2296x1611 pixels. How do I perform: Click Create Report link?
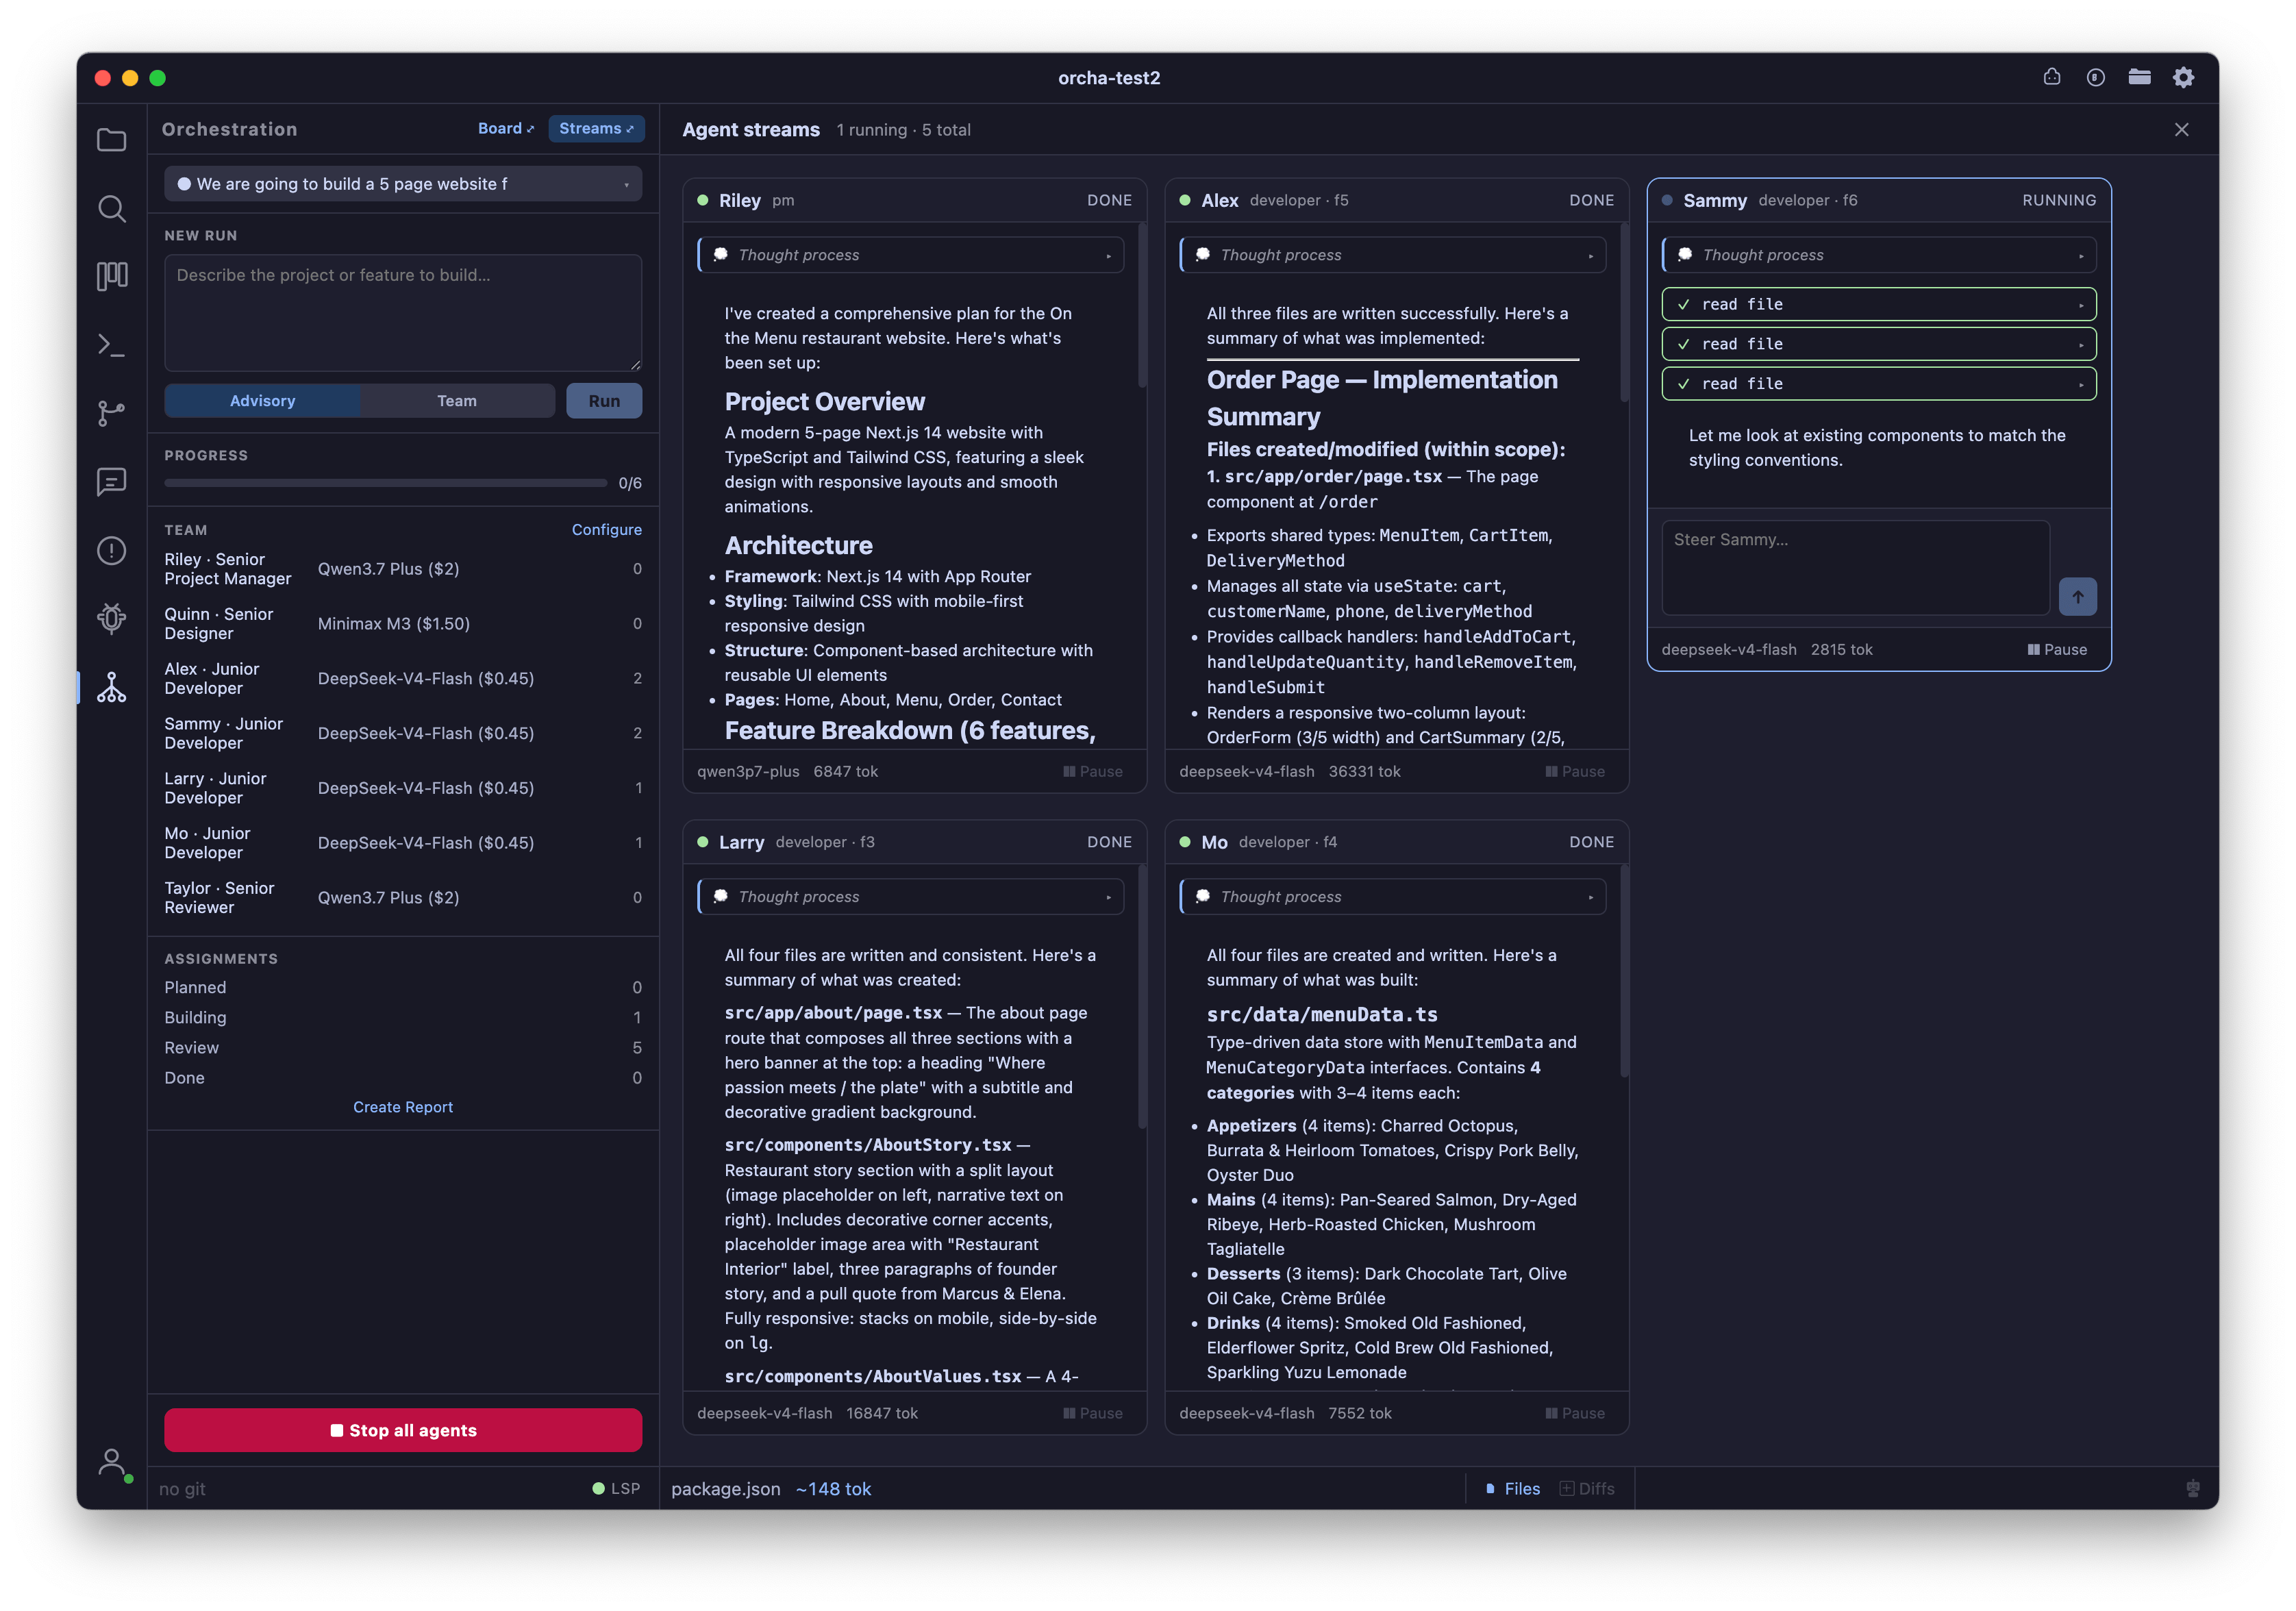tap(403, 1107)
